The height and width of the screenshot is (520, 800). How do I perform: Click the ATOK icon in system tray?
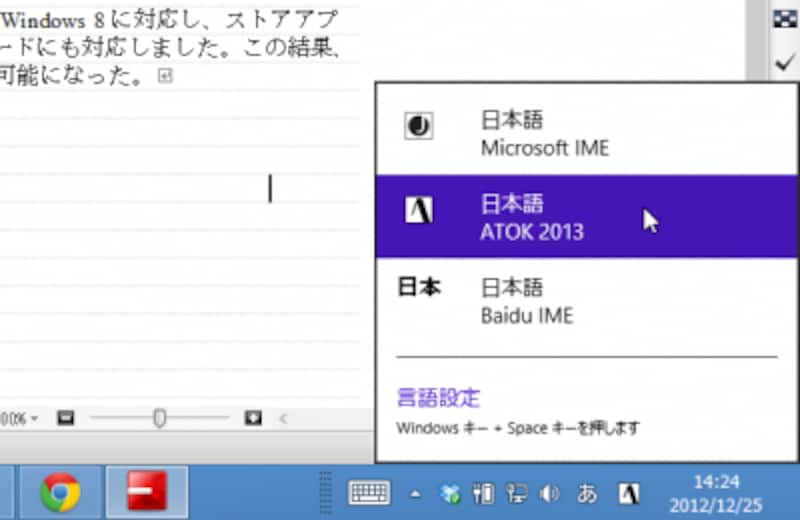pyautogui.click(x=629, y=494)
